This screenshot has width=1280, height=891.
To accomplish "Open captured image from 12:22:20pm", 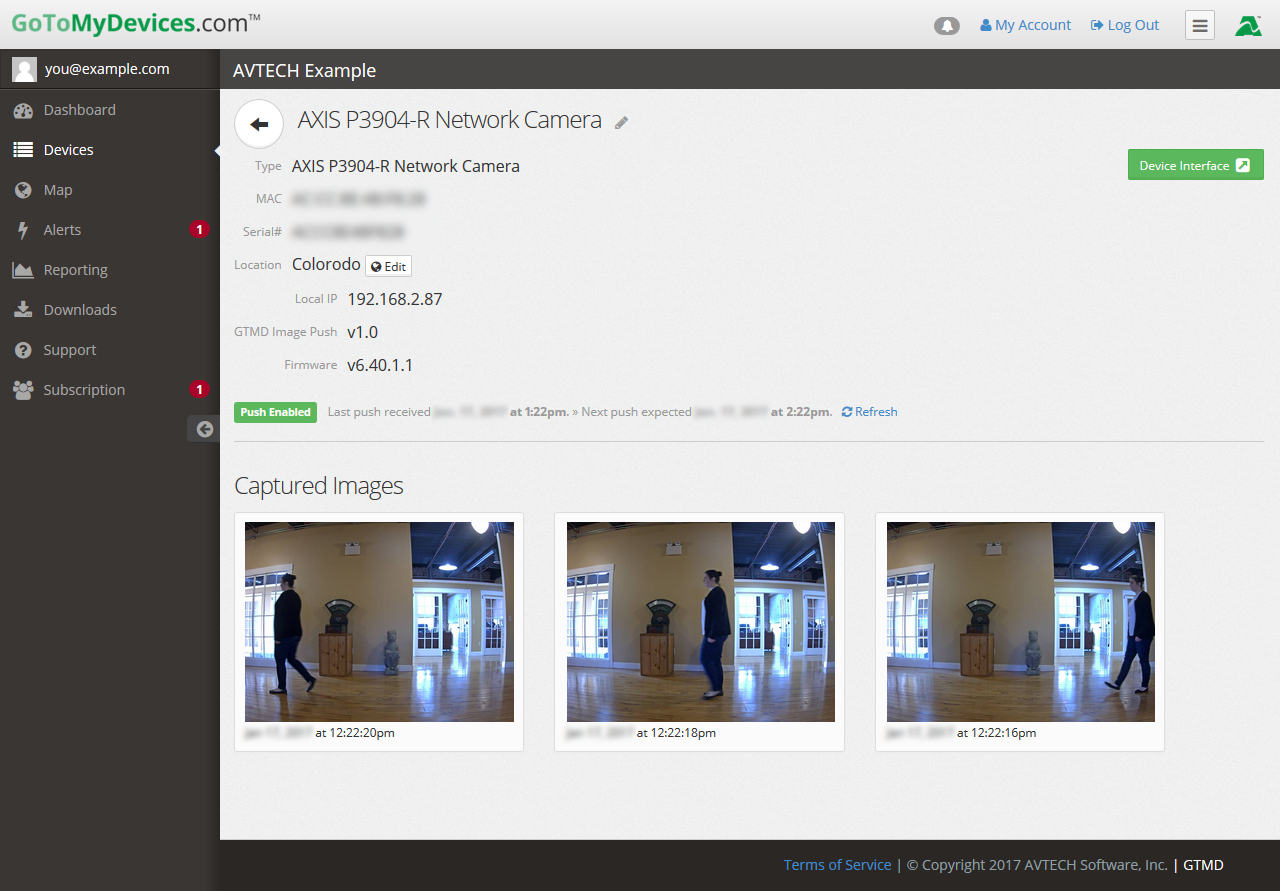I will click(379, 621).
